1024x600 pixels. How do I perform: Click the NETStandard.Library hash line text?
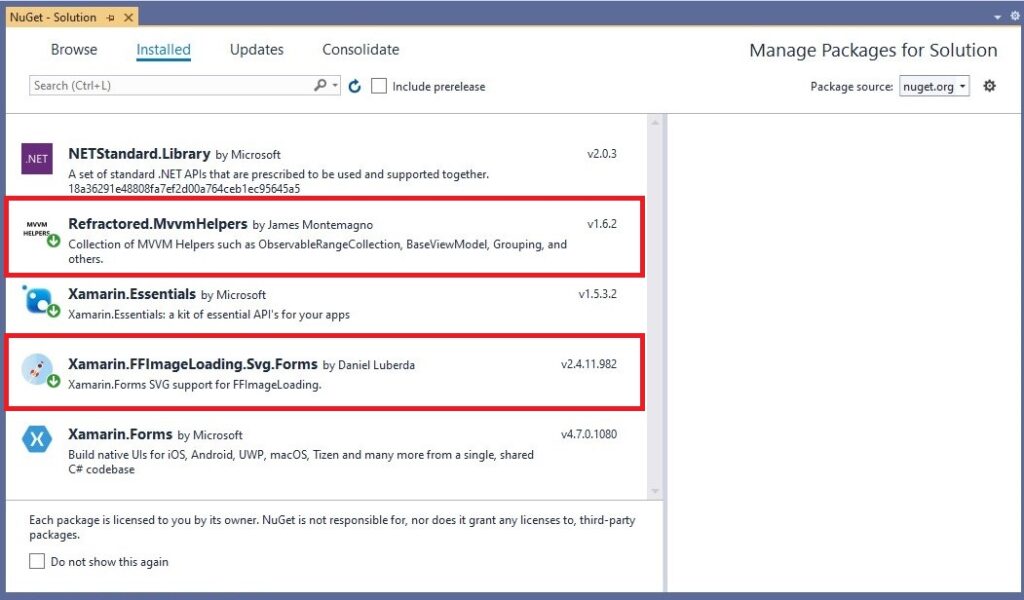[184, 189]
